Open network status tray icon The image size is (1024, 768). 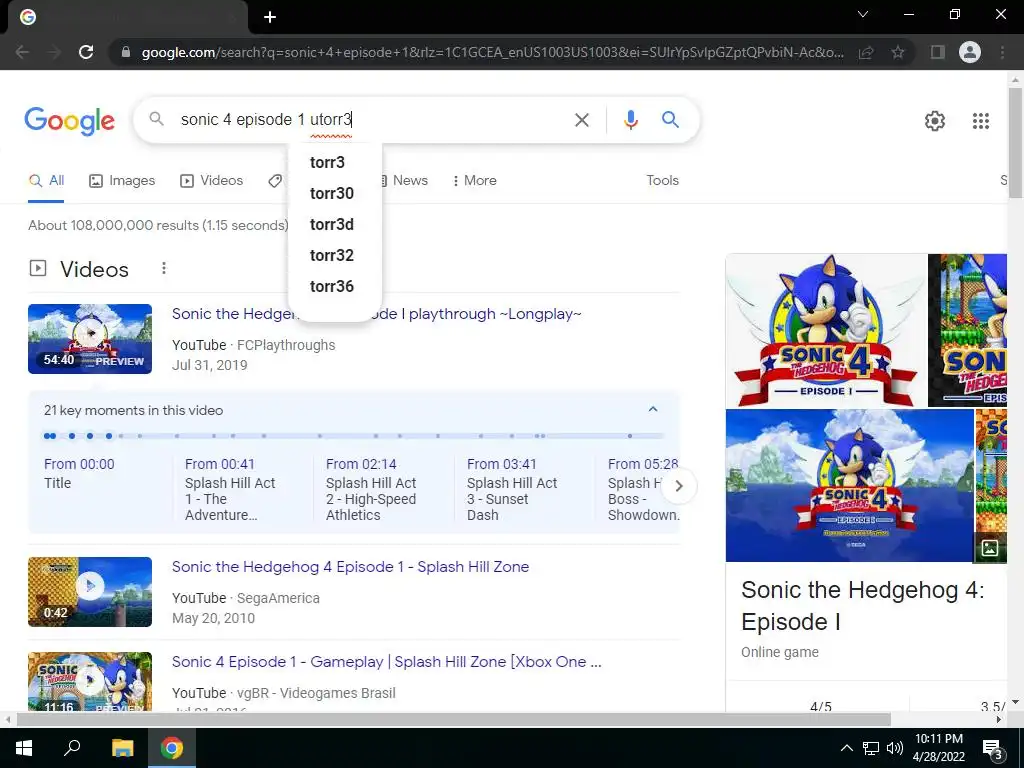pyautogui.click(x=871, y=748)
